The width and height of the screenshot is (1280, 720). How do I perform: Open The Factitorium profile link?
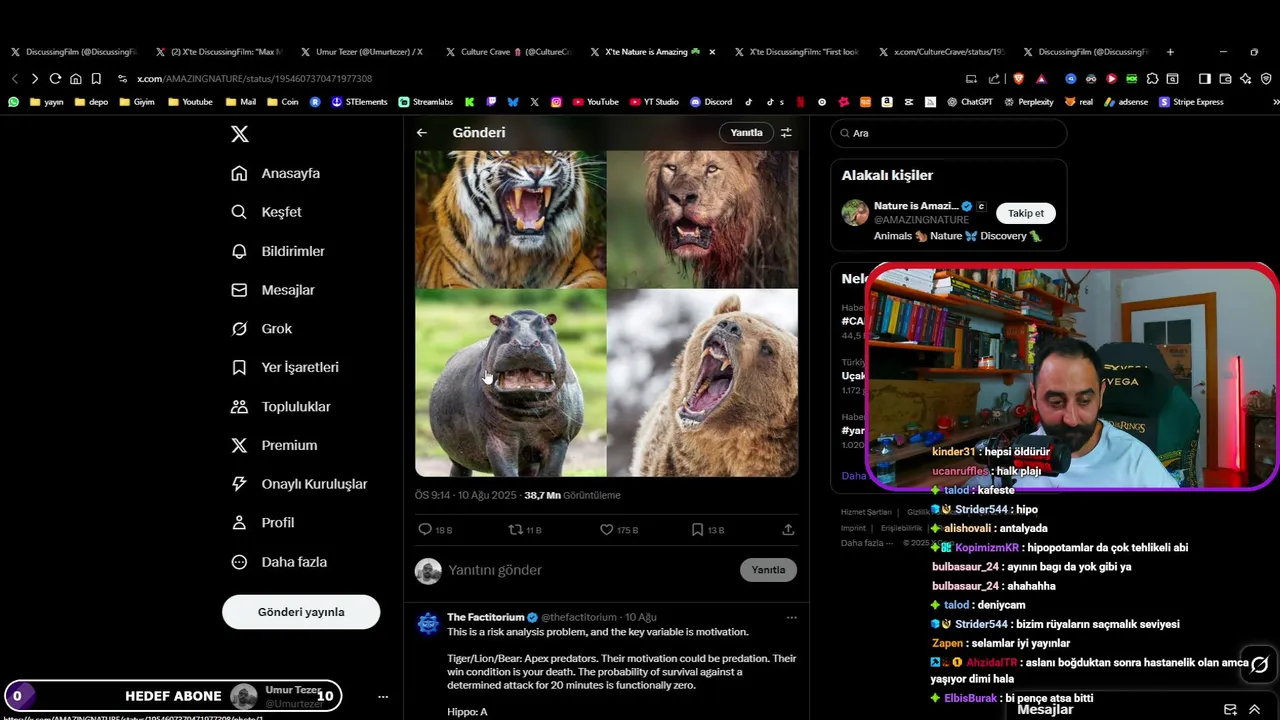tap(485, 617)
